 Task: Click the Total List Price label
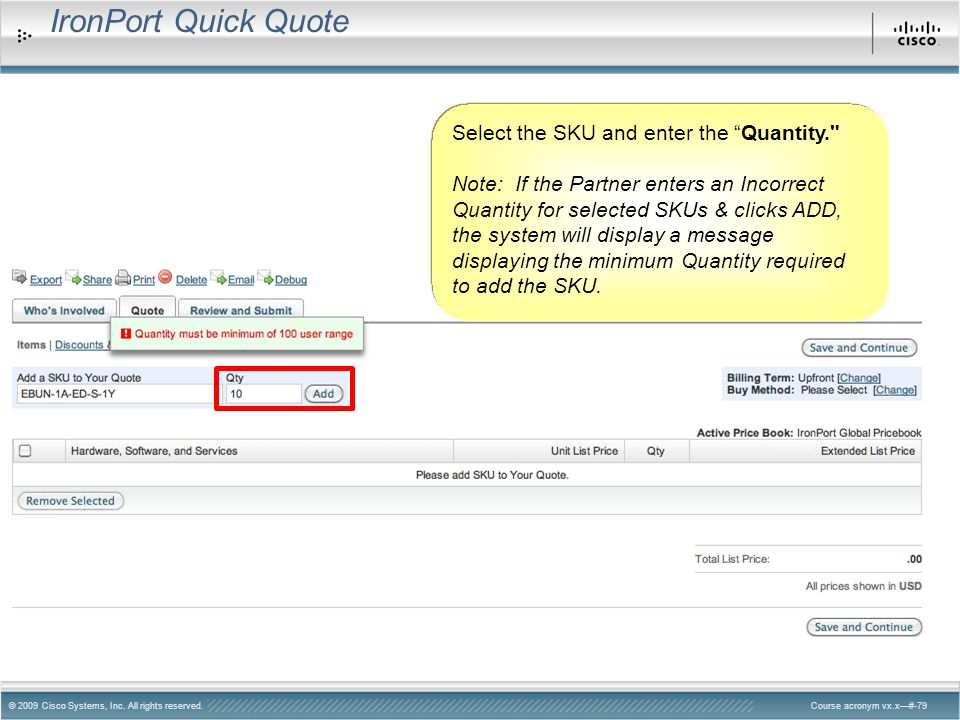point(732,559)
